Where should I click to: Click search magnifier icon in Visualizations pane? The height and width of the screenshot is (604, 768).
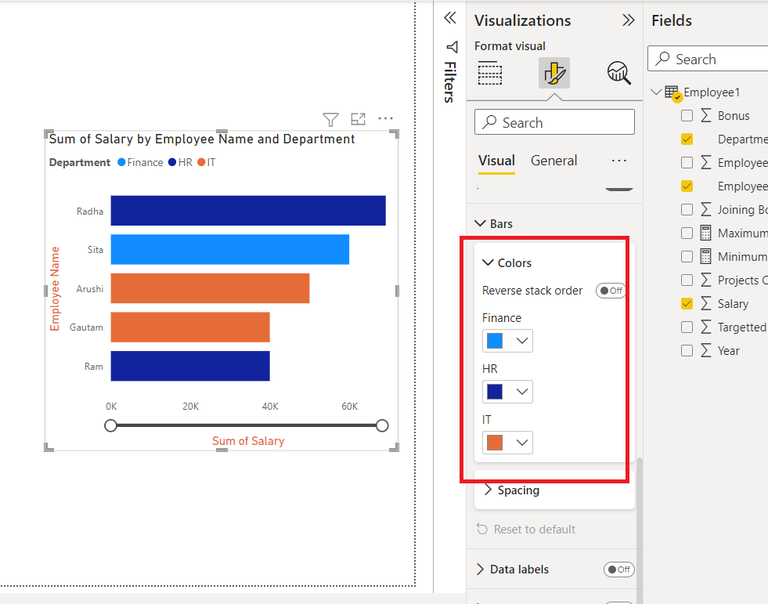(x=489, y=122)
